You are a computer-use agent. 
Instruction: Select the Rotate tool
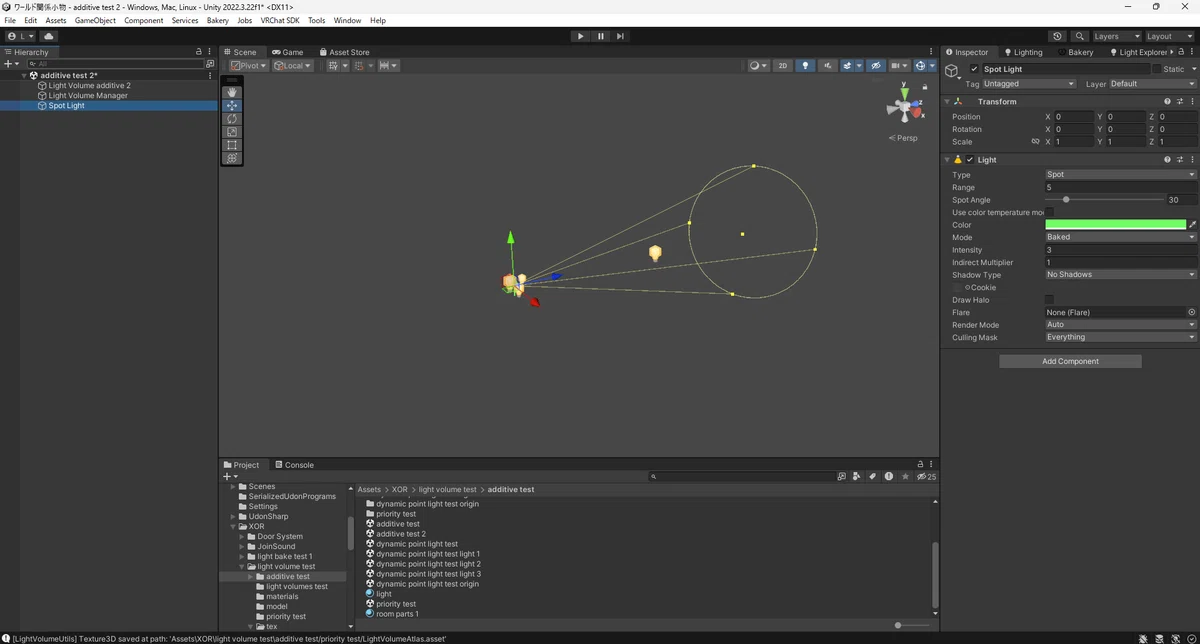point(232,119)
